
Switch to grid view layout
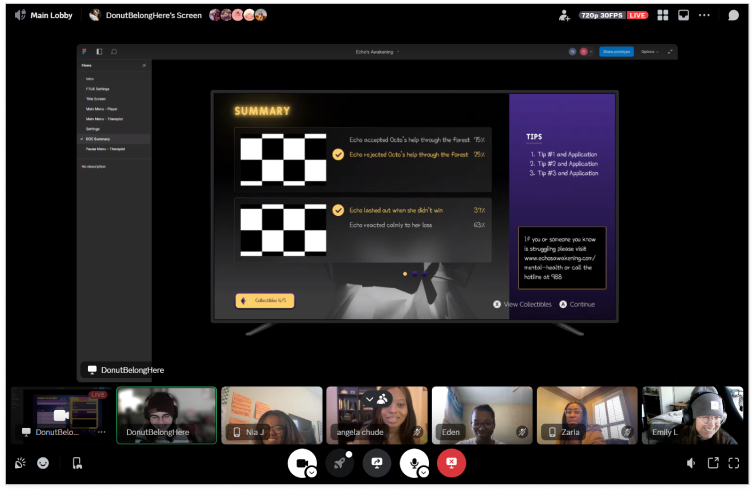[x=663, y=15]
